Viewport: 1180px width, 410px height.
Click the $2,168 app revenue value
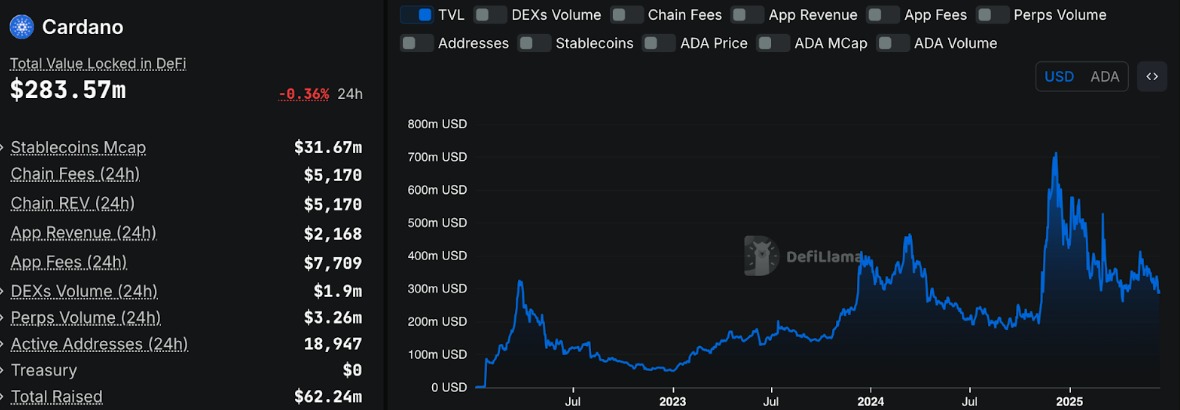point(333,234)
